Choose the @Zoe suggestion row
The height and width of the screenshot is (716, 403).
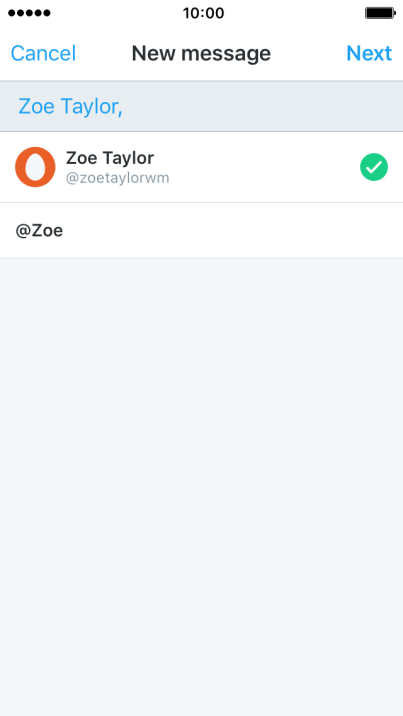[x=201, y=231]
